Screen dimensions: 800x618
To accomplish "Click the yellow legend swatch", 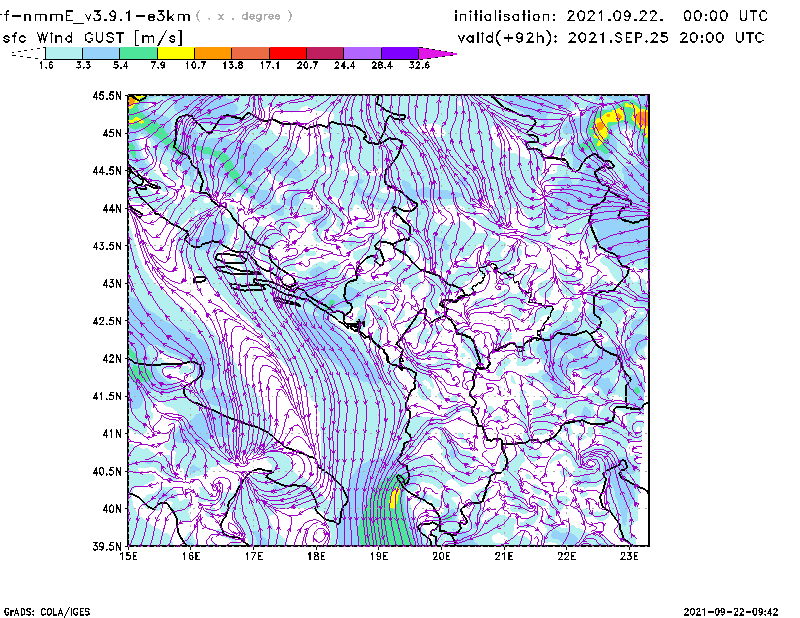I will pos(176,53).
